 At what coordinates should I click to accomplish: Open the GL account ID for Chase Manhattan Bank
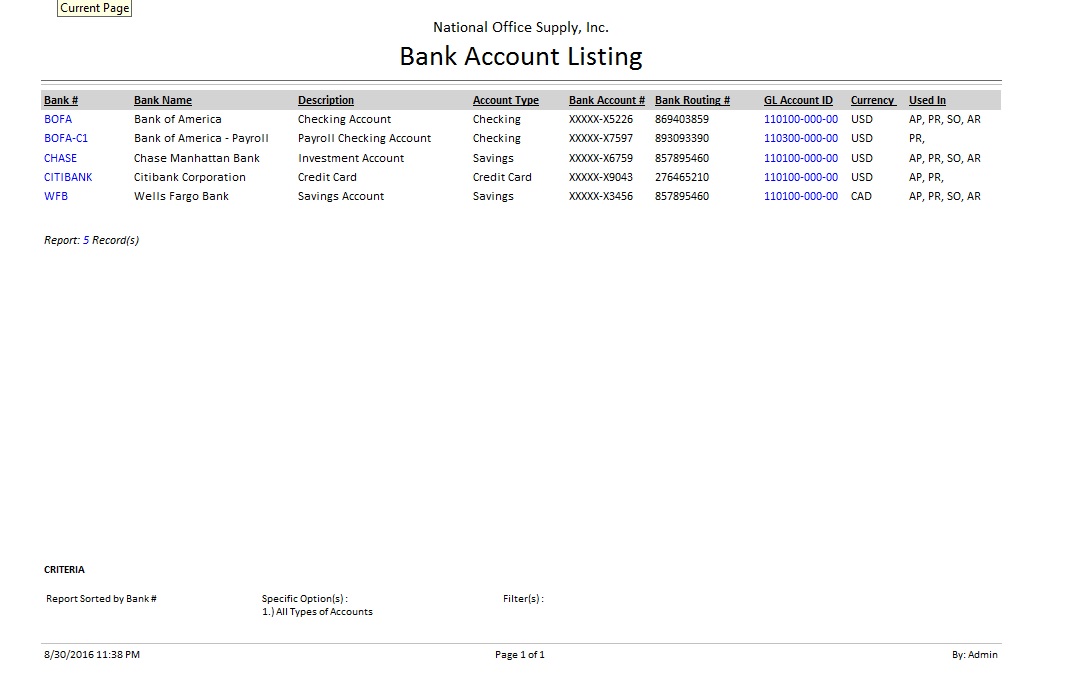[x=800, y=158]
